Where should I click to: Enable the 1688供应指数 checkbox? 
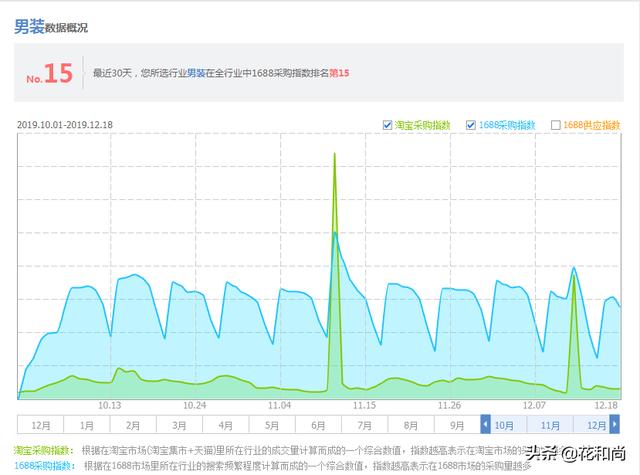(556, 125)
